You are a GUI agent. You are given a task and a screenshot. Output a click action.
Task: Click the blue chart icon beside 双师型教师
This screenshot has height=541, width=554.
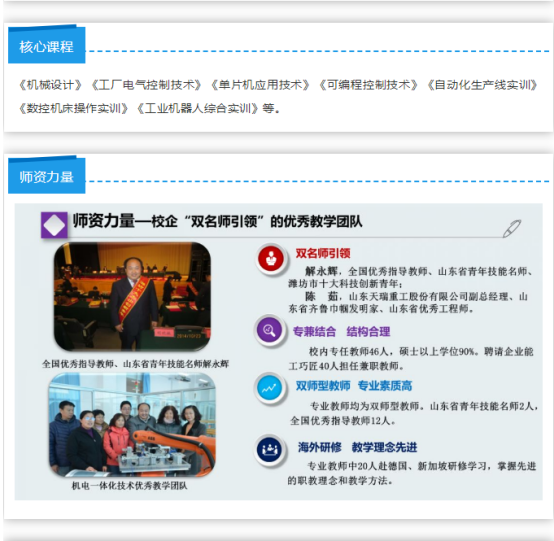pos(270,389)
